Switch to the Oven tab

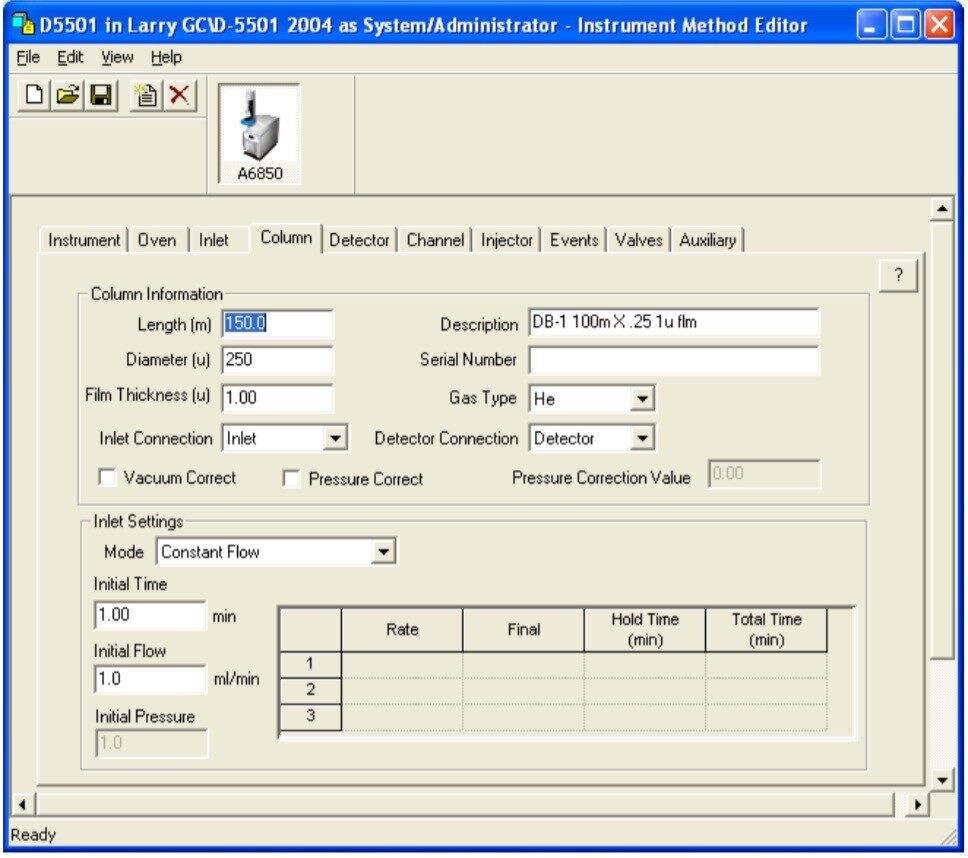point(157,240)
